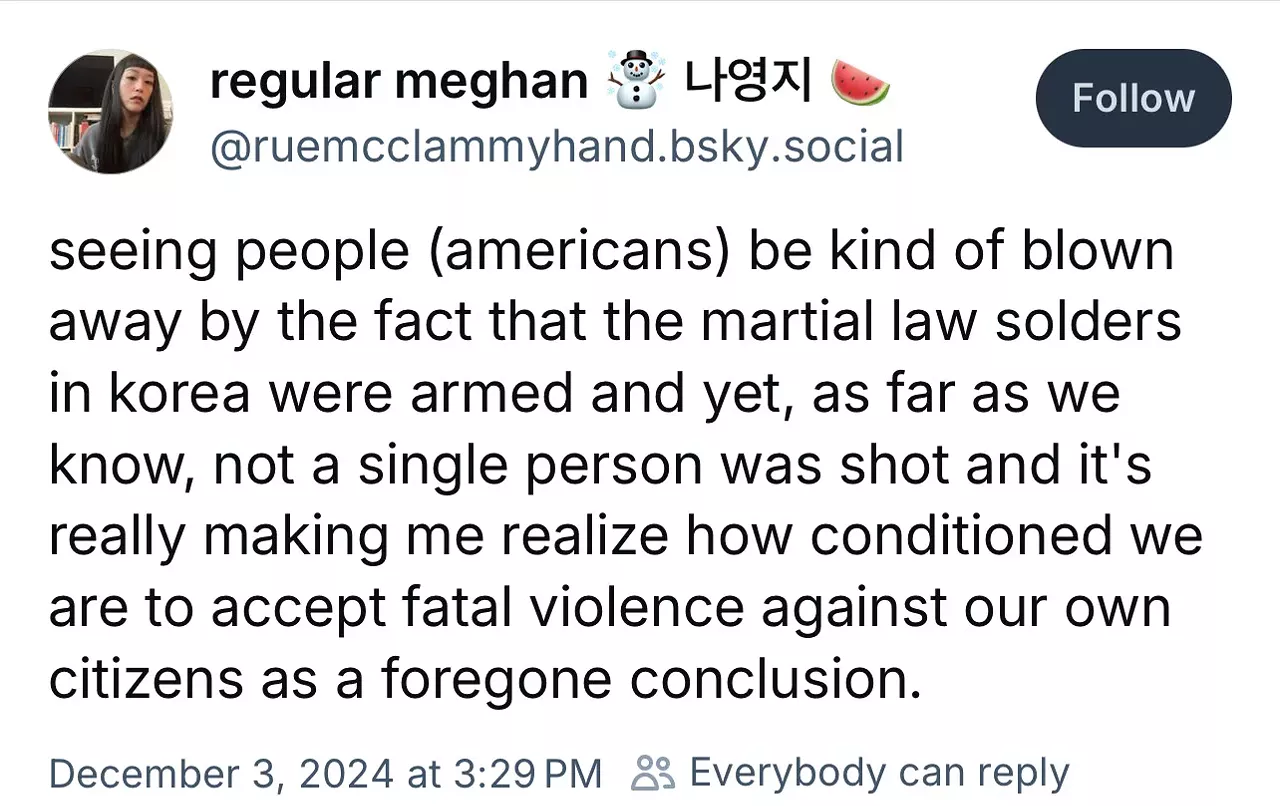
Task: Open the display name 'regular meghan'
Action: tap(398, 82)
